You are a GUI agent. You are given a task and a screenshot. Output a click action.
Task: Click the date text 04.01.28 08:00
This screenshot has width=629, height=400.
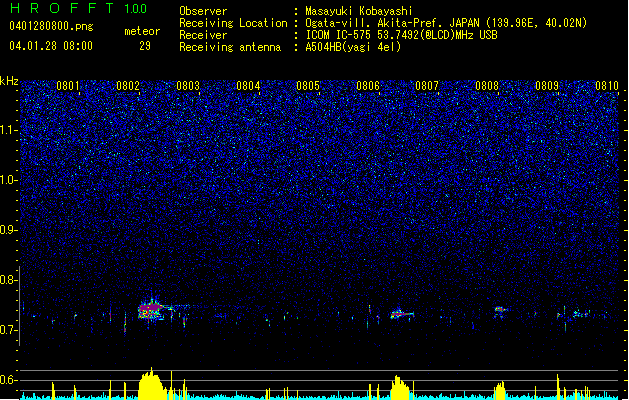[x=51, y=46]
